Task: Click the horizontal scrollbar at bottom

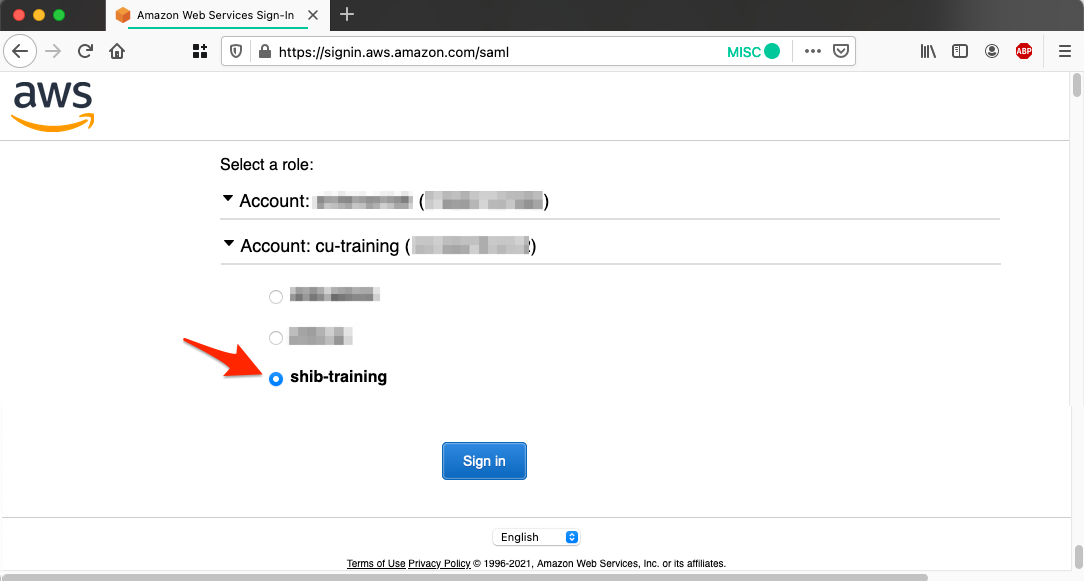Action: click(463, 577)
